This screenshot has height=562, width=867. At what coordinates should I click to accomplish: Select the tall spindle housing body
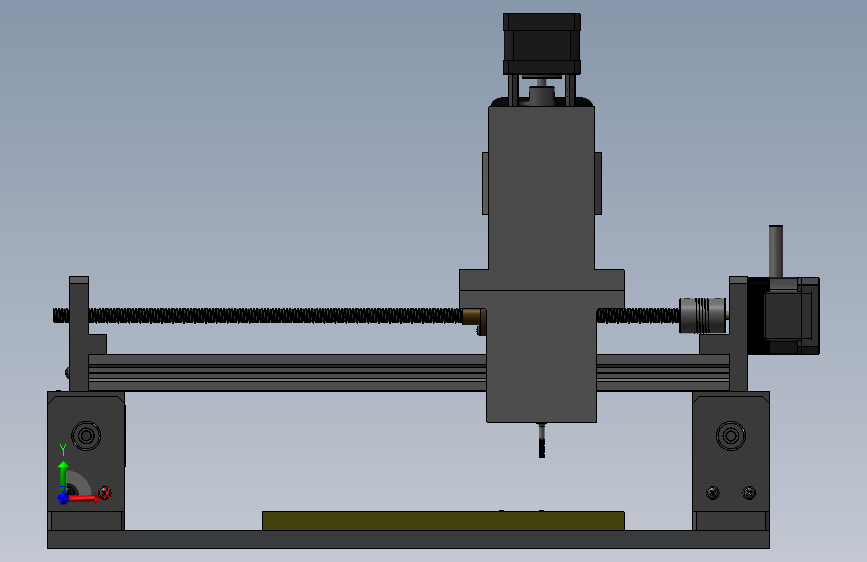coord(541,188)
